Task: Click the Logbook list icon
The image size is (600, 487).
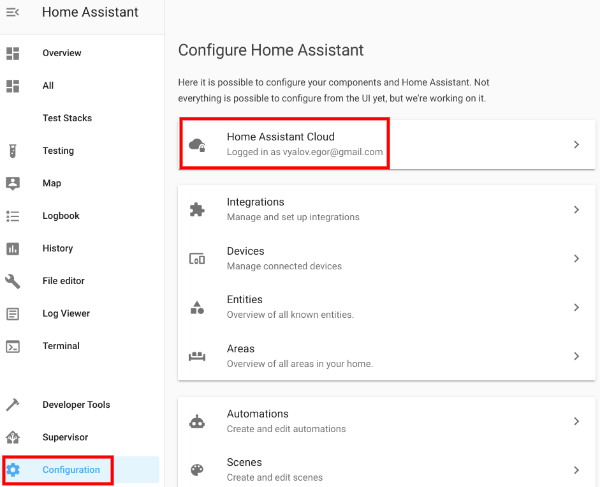Action: pyautogui.click(x=13, y=216)
